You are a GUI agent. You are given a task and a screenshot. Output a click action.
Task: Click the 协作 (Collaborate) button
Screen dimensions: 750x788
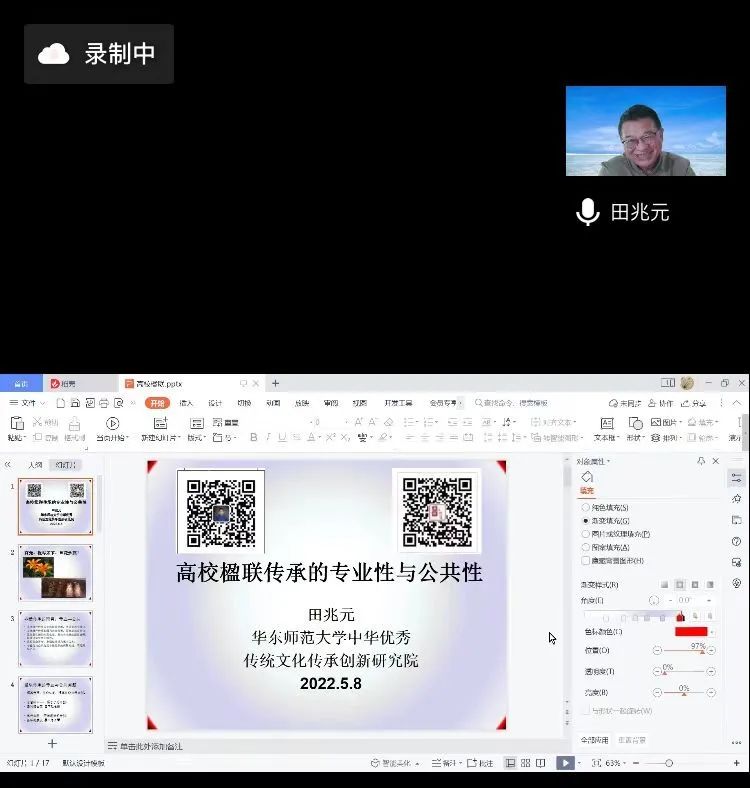[x=661, y=403]
